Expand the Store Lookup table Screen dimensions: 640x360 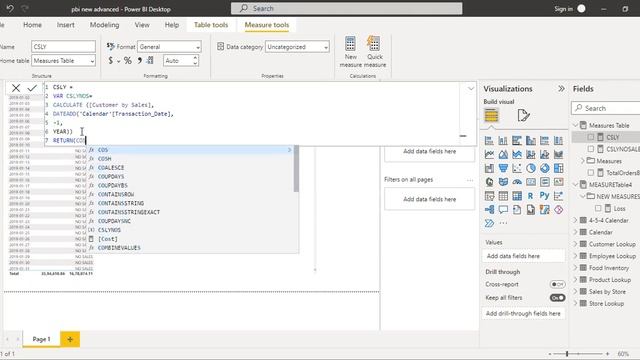576,303
